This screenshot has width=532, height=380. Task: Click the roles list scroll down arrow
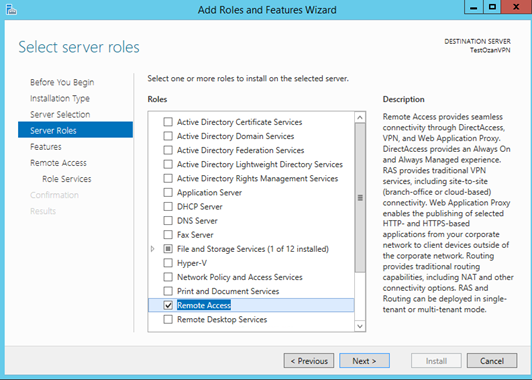360,326
